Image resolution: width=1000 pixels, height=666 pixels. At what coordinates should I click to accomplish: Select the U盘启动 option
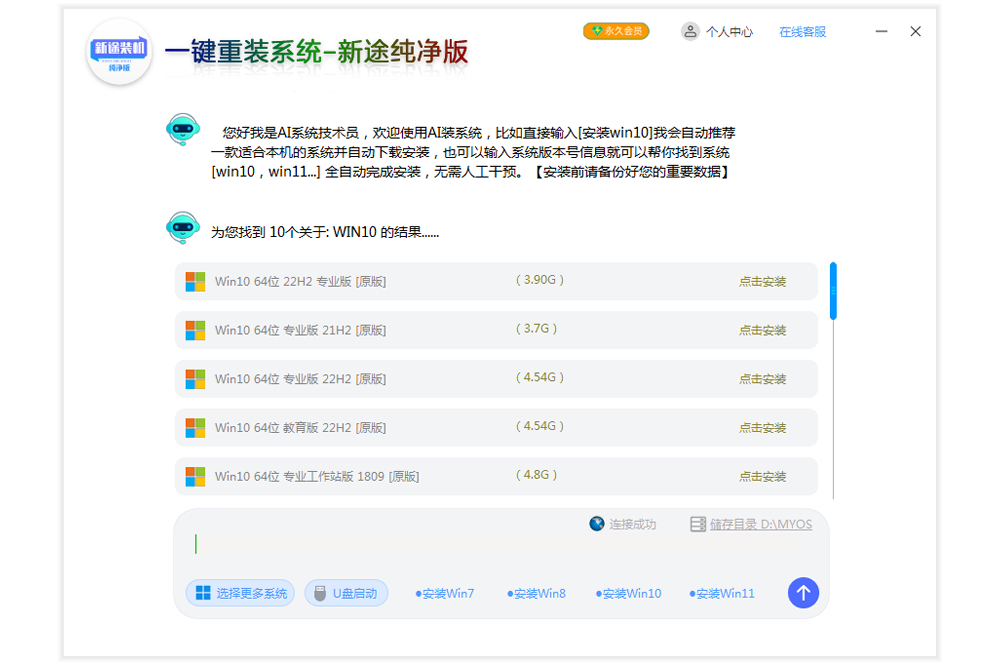(346, 593)
